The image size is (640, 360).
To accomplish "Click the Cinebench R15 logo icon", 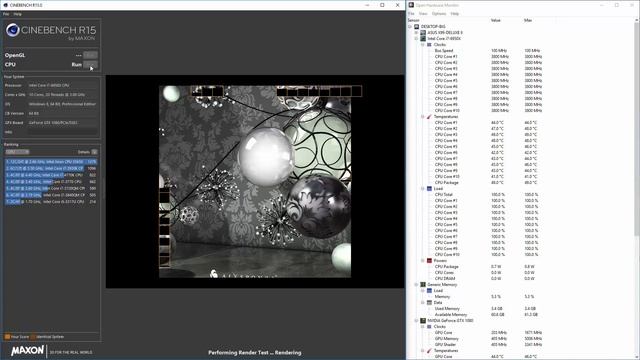I will (13, 30).
